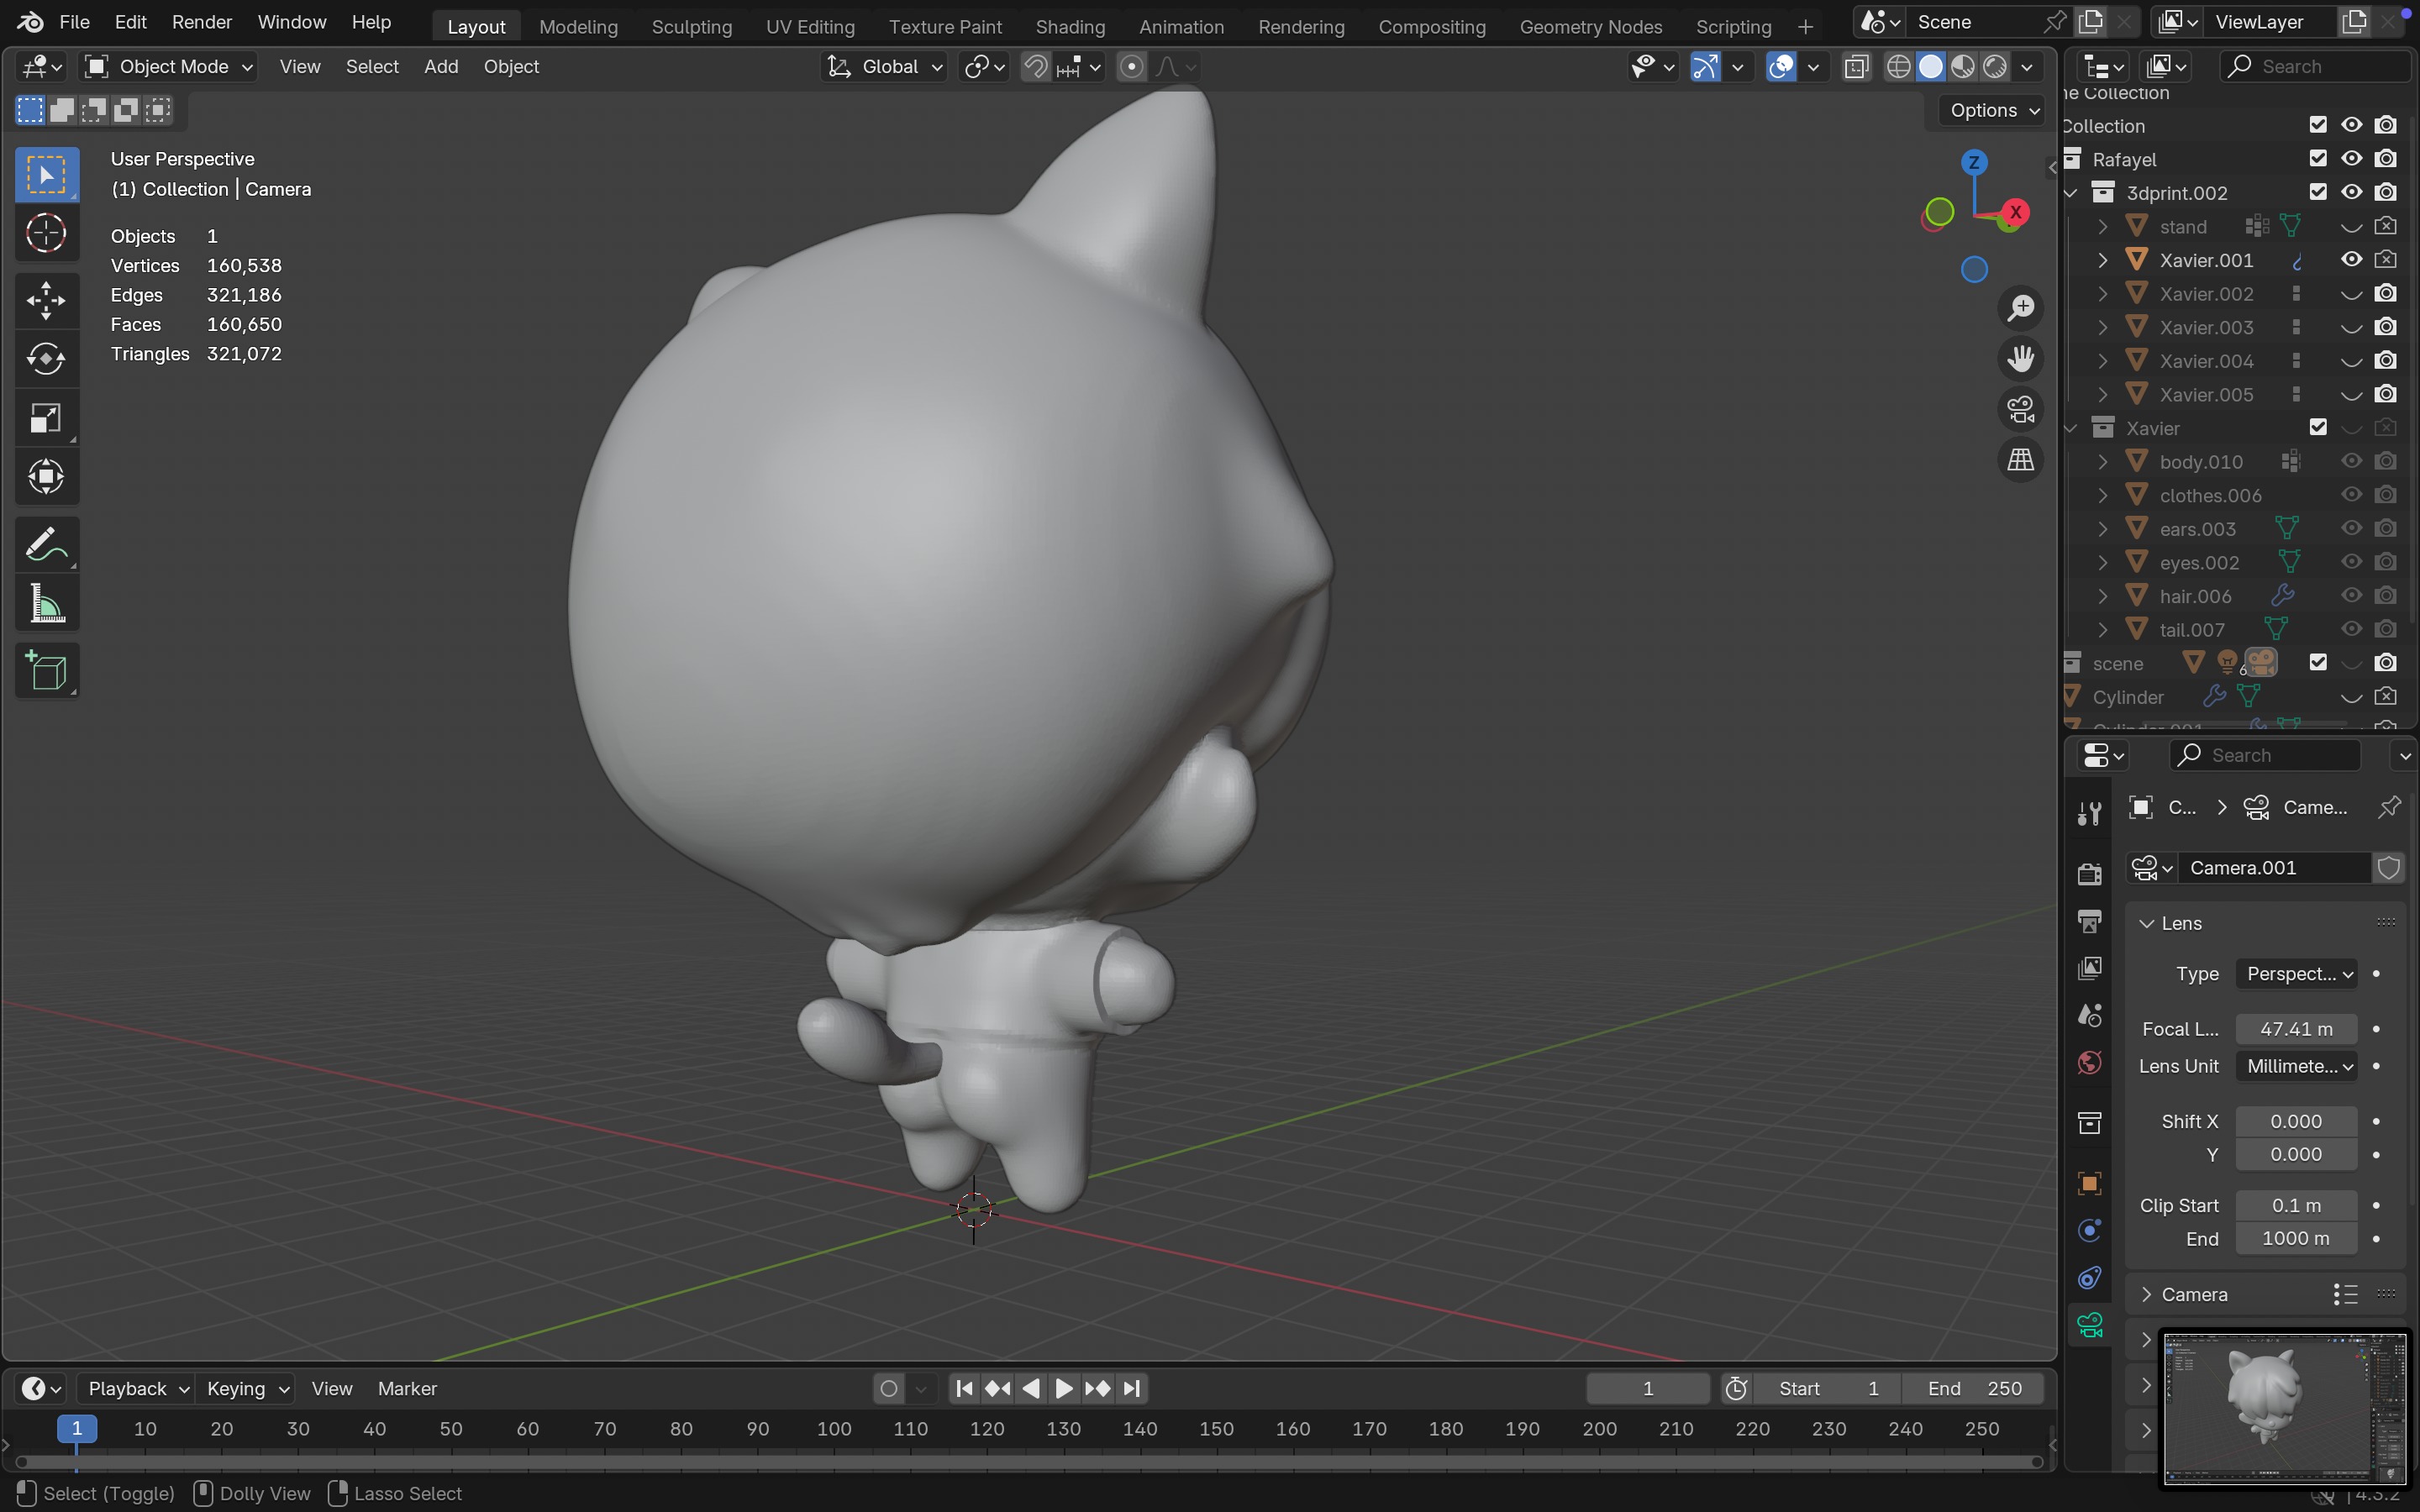Toggle auto keying record button
Screen dimensions: 2420x1512
pos(888,1389)
